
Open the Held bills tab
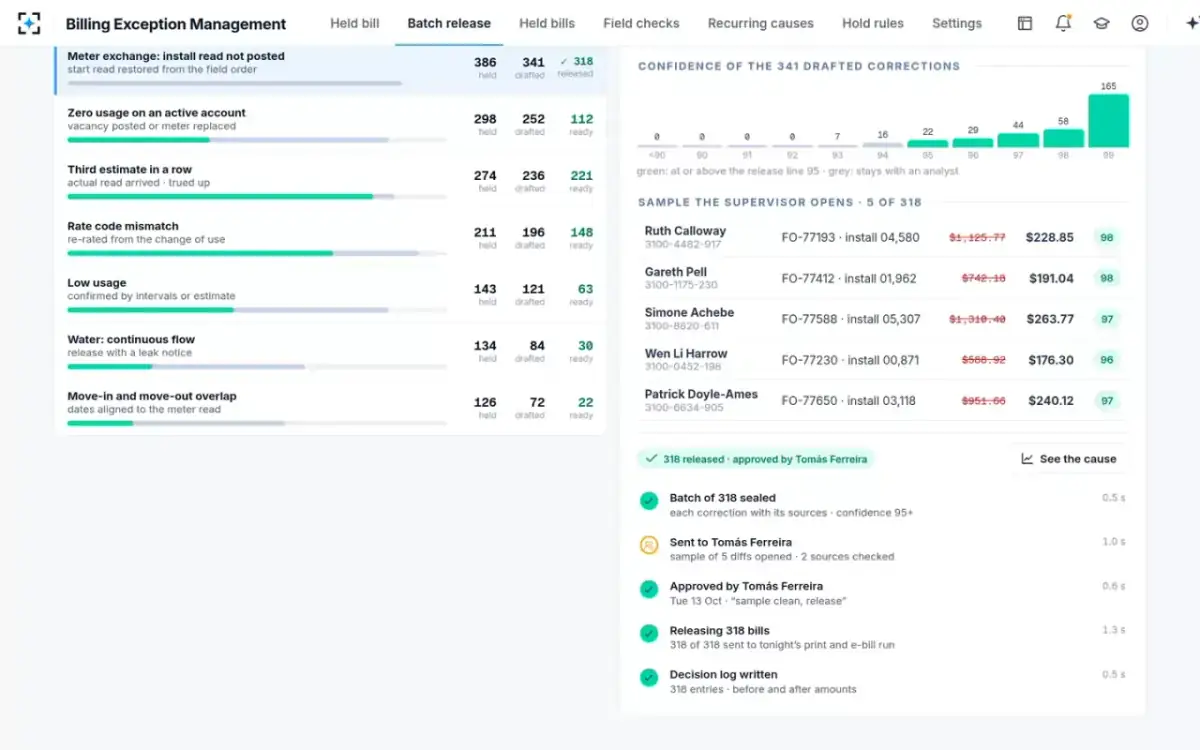point(547,23)
